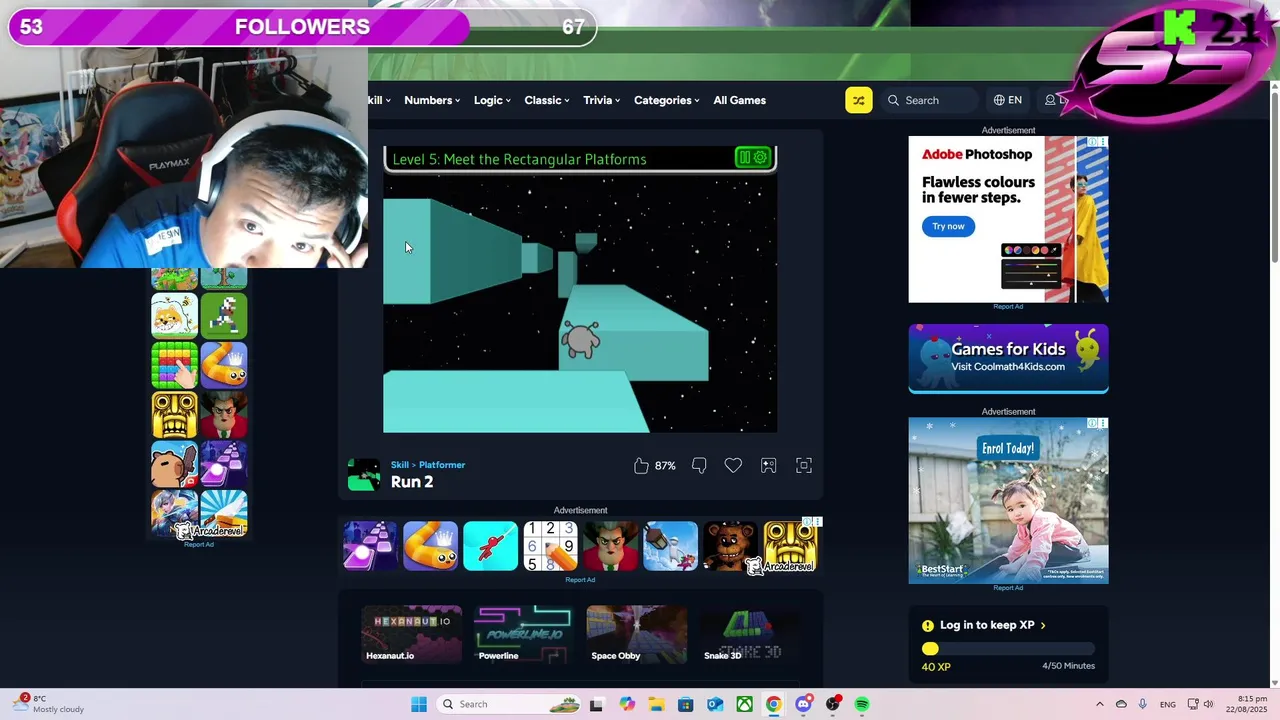The width and height of the screenshot is (1280, 720).
Task: Show hidden system tray icons
Action: tap(1100, 704)
